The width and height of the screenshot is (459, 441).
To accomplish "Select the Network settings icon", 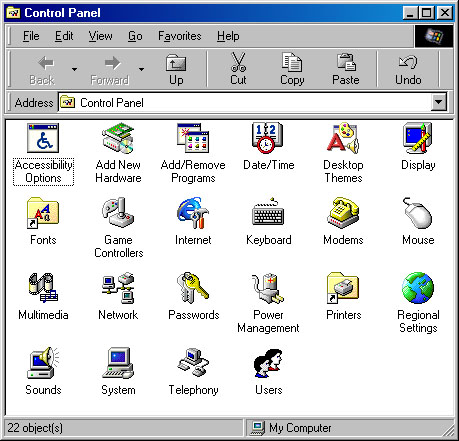I will click(118, 288).
